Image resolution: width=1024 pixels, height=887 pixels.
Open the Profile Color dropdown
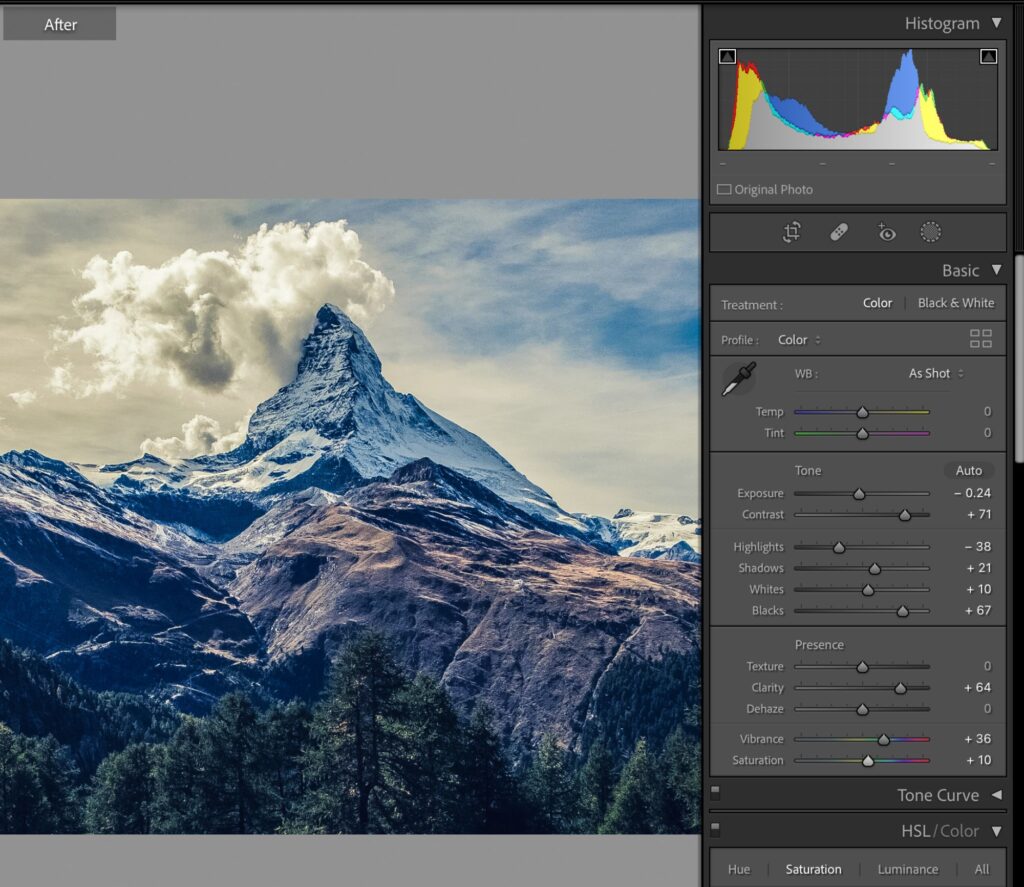[799, 340]
